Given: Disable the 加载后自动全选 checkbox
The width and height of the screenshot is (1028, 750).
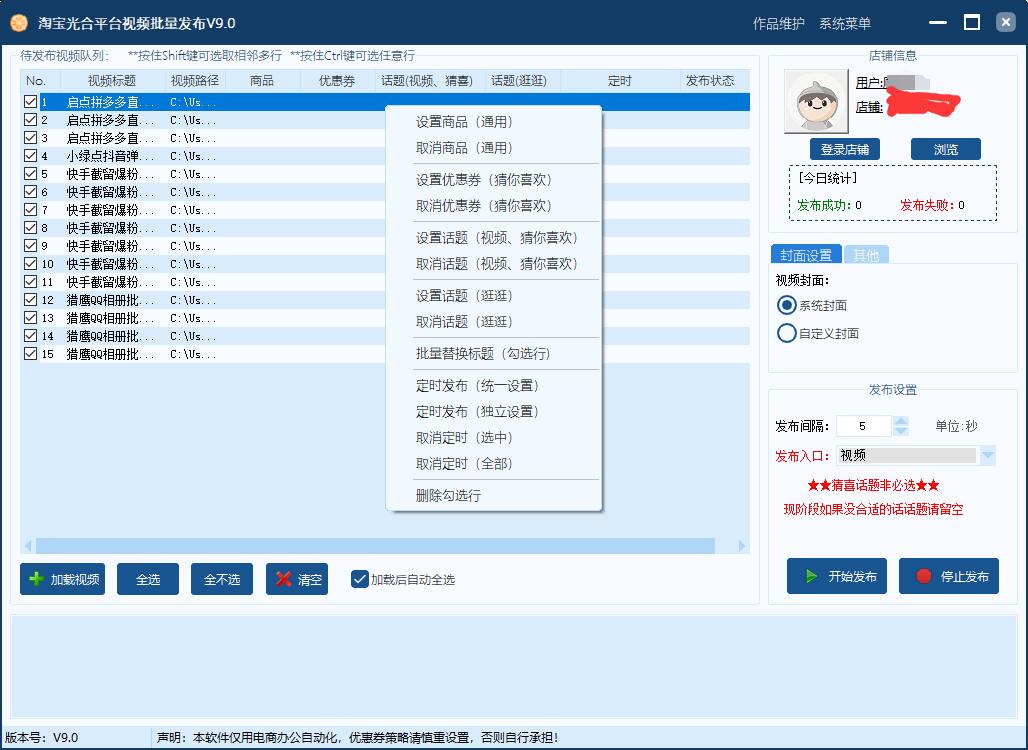Looking at the screenshot, I should [x=359, y=579].
